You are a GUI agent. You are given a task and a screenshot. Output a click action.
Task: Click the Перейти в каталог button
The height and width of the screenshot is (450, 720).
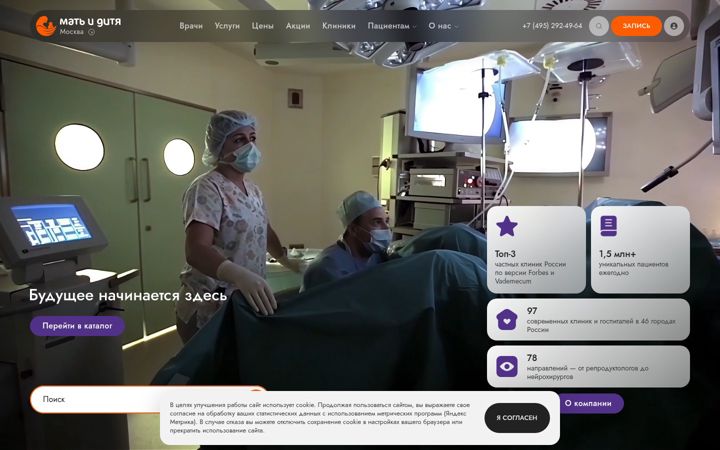click(x=77, y=326)
